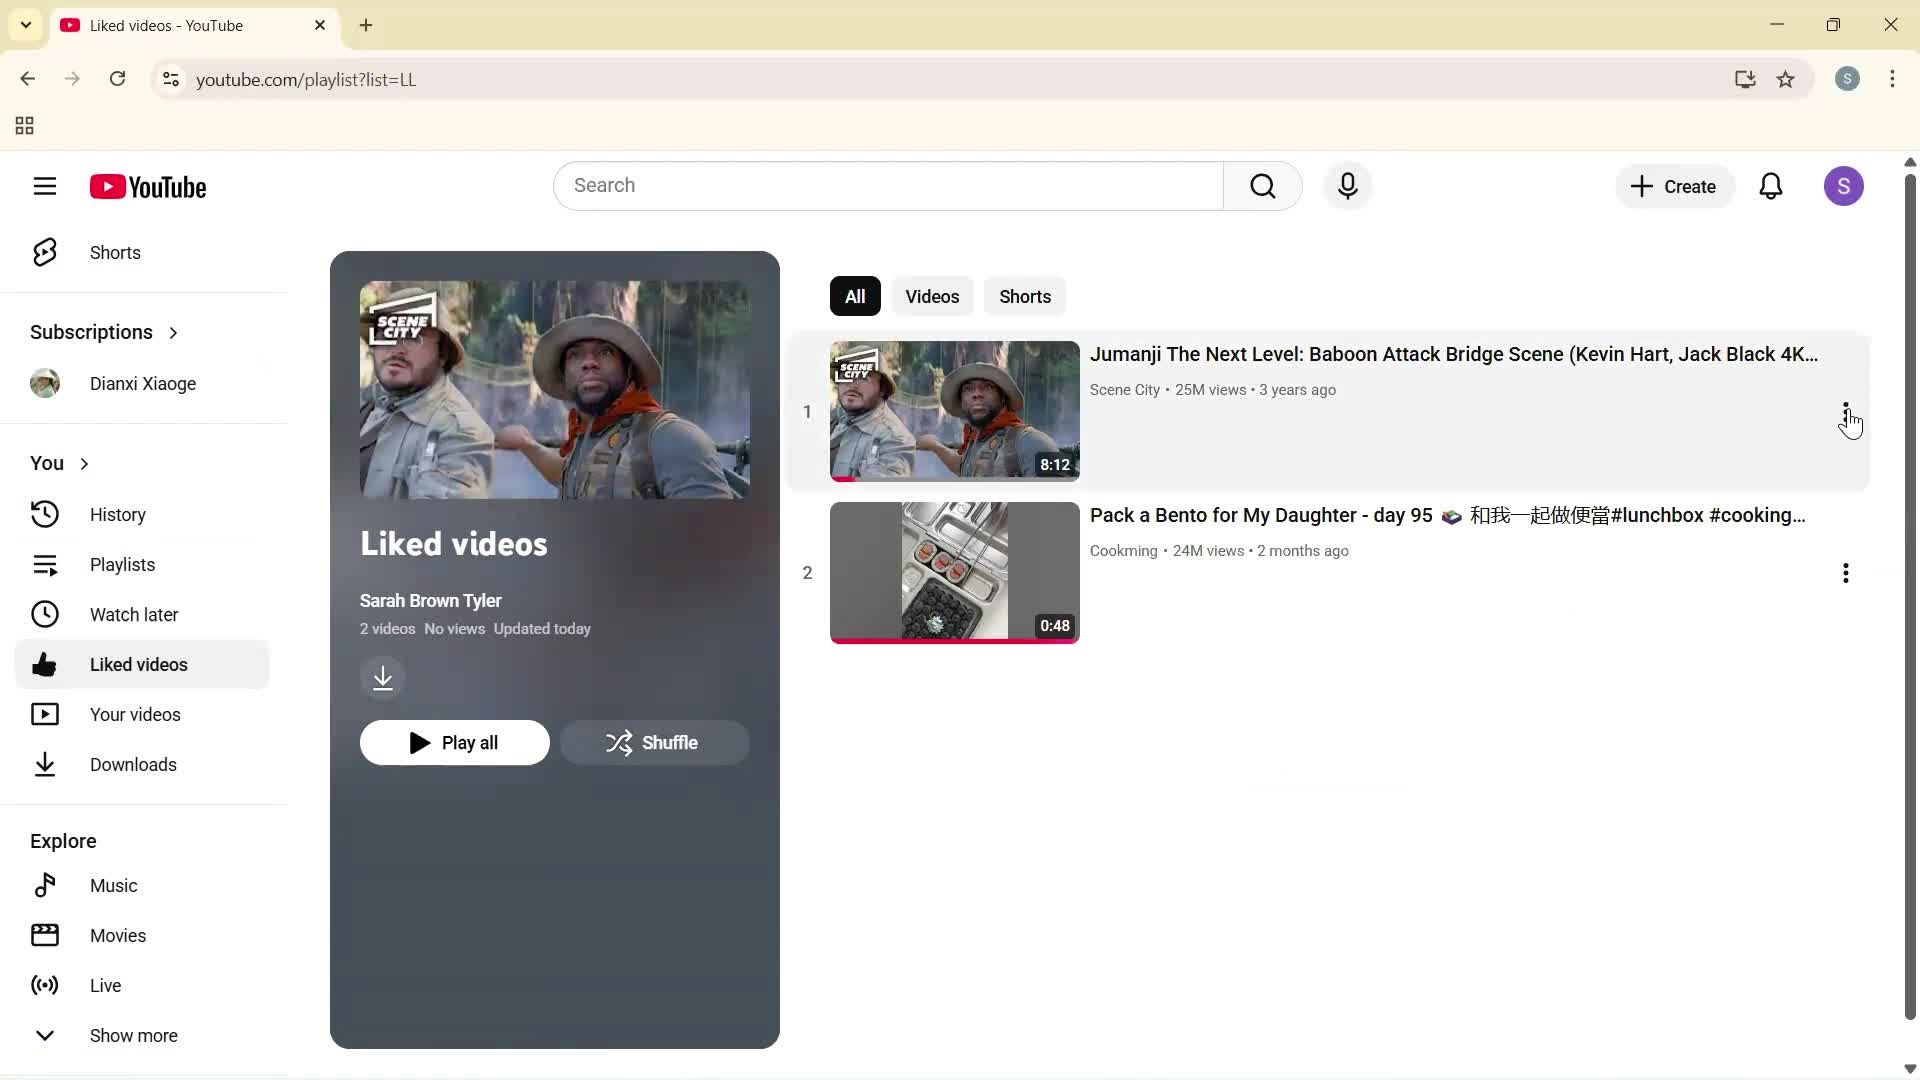1920x1080 pixels.
Task: Search with your voice using microphone icon
Action: [1348, 186]
